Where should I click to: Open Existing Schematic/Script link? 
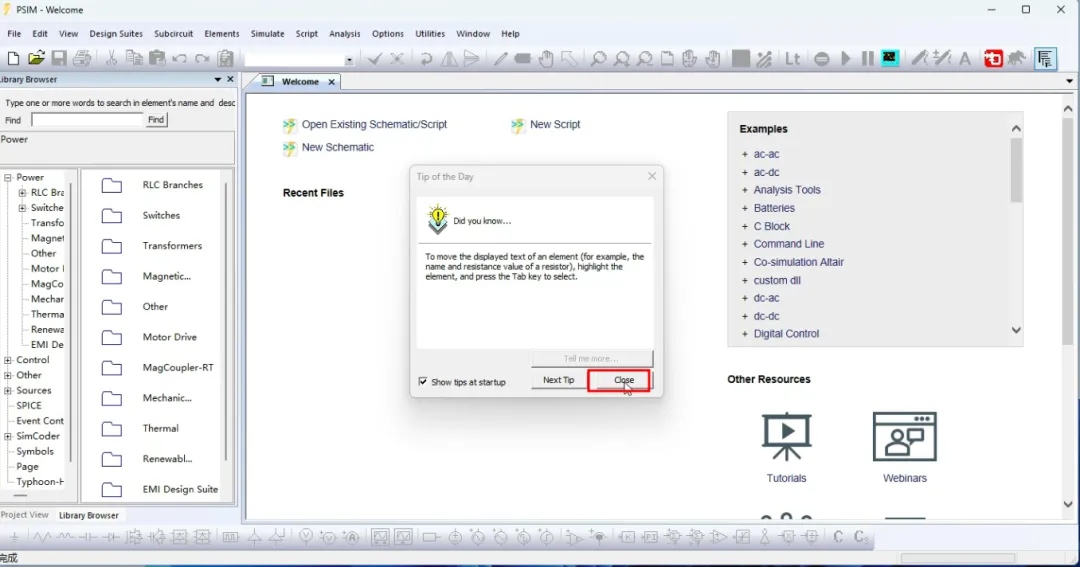tap(374, 125)
